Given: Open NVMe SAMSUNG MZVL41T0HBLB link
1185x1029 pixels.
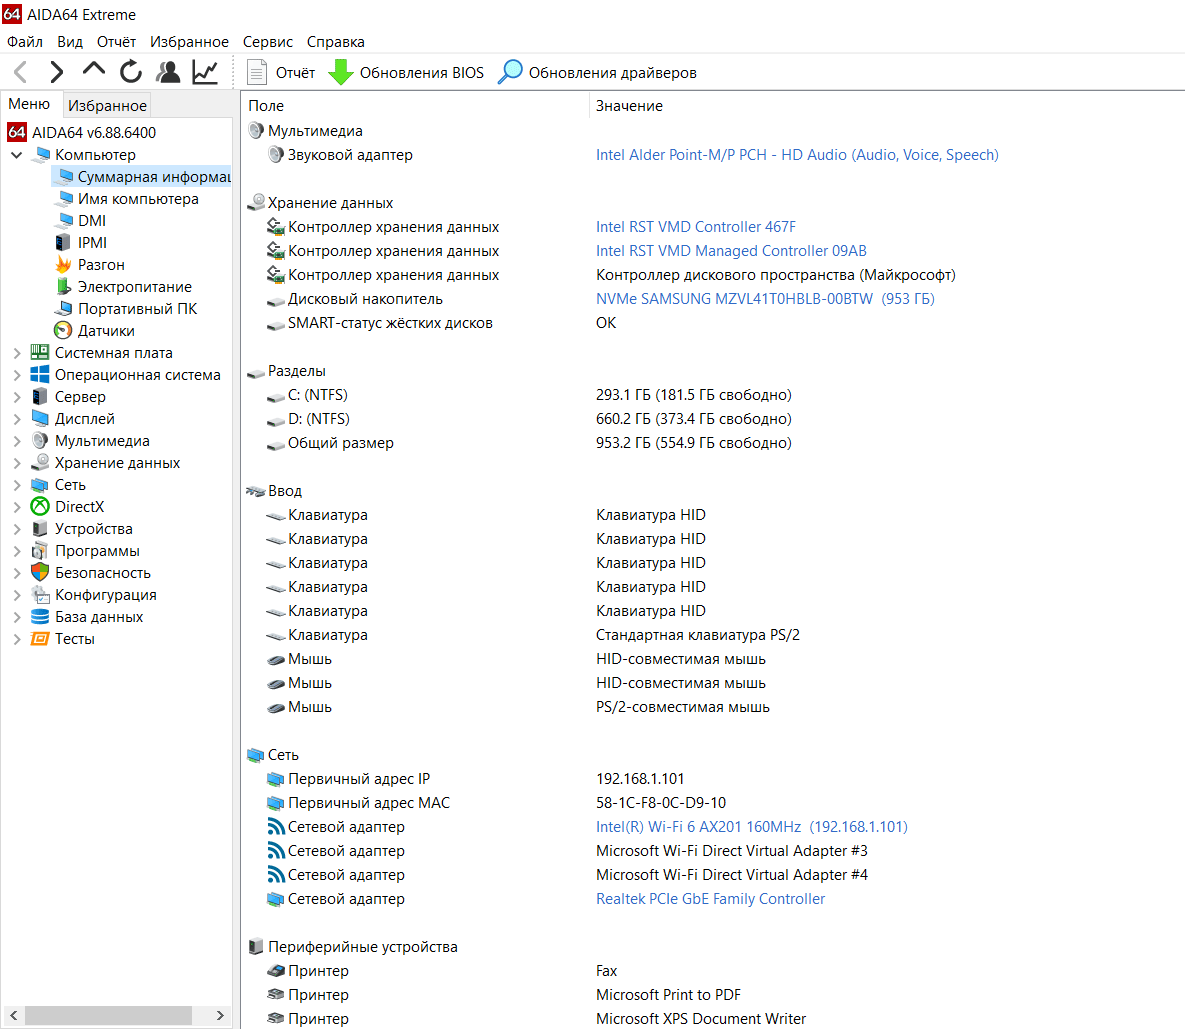Looking at the screenshot, I should [x=765, y=298].
